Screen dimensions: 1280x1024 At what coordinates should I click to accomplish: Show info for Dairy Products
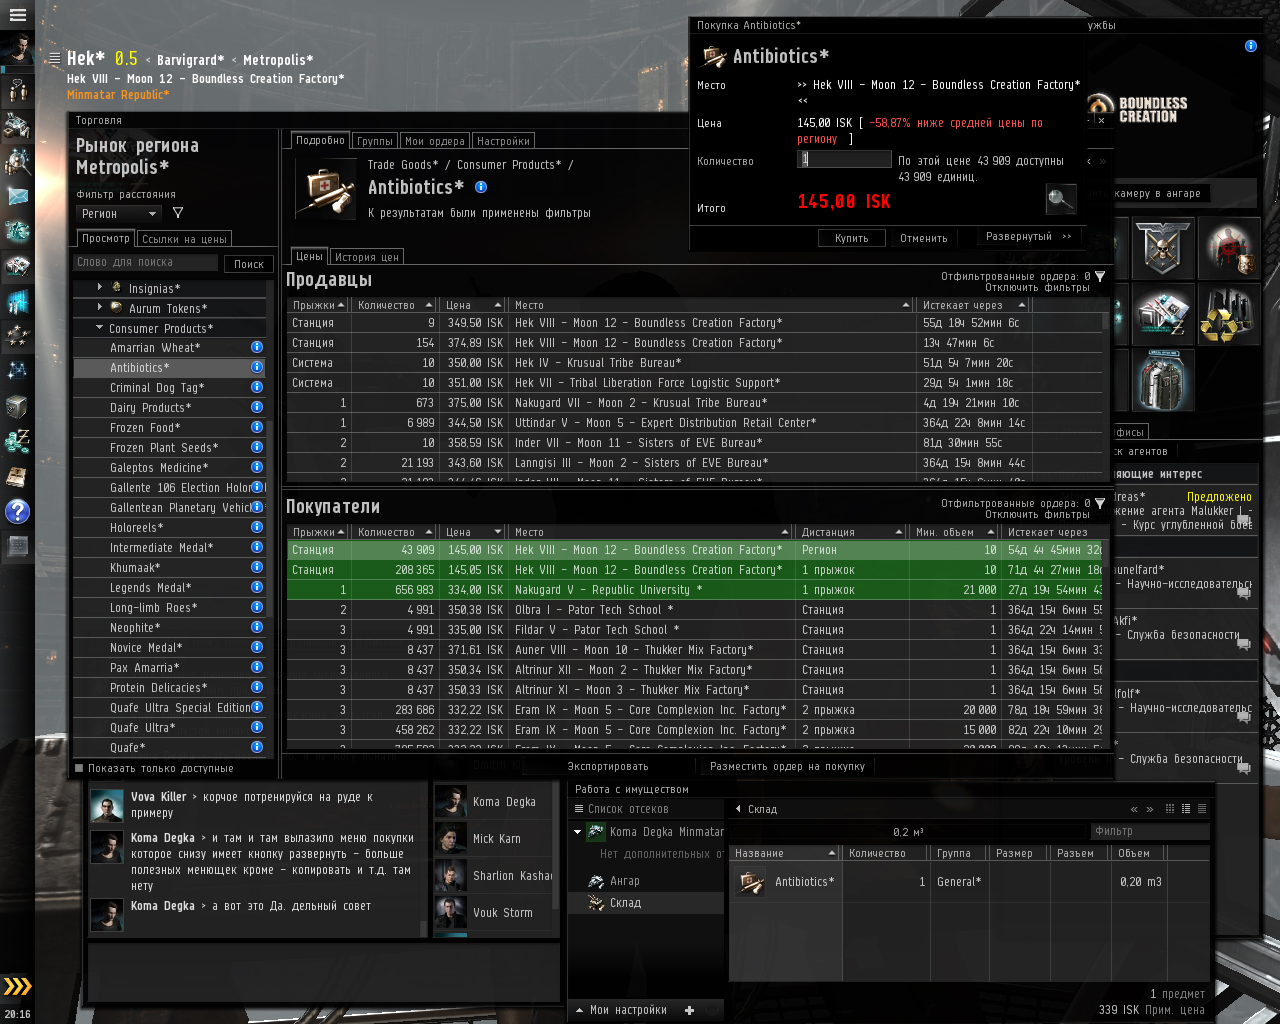point(257,407)
